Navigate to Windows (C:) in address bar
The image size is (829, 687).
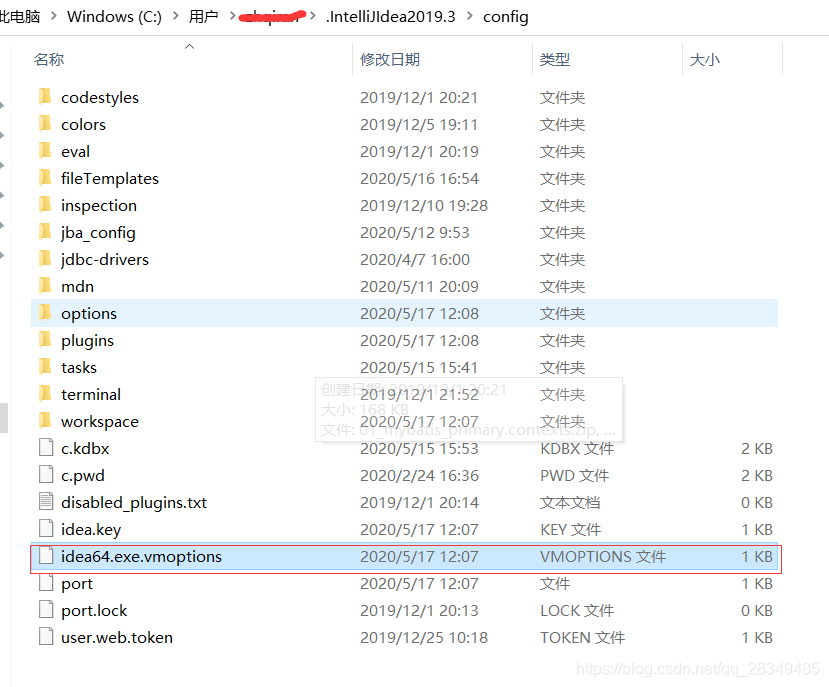pos(114,17)
